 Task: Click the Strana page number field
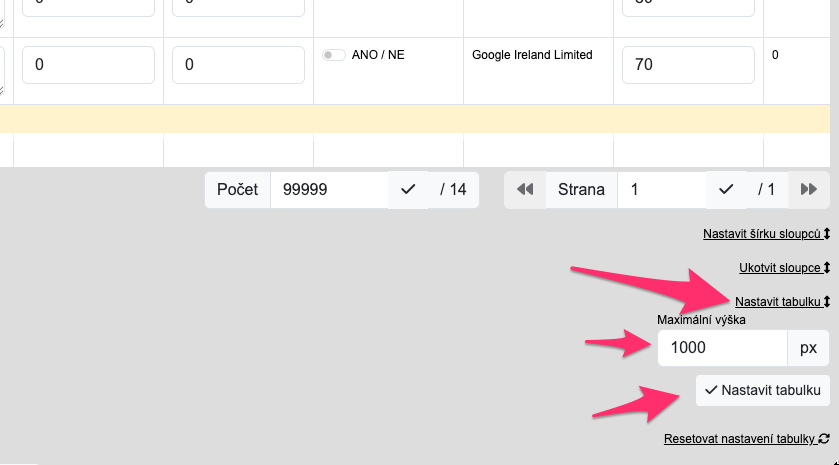[x=661, y=189]
